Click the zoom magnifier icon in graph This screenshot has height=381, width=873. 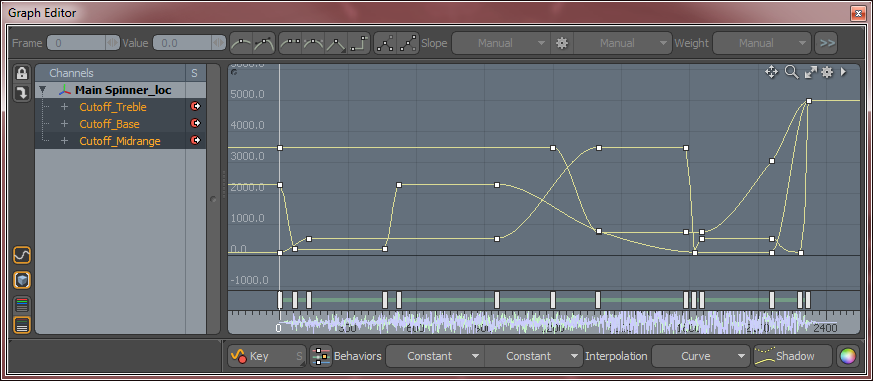pyautogui.click(x=792, y=72)
